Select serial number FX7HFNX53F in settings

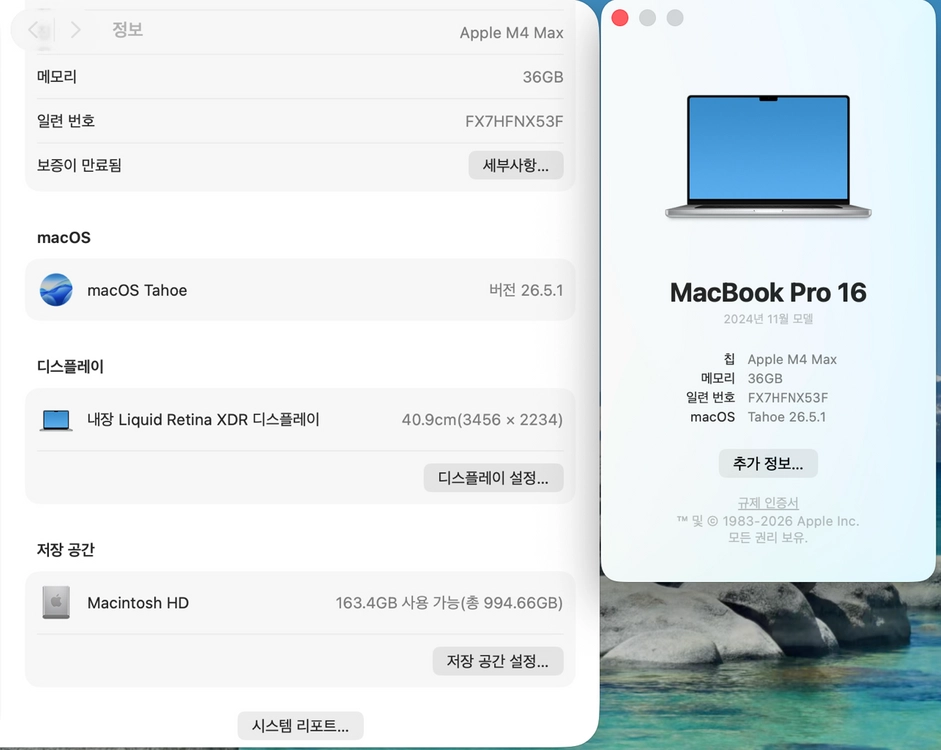coord(514,121)
